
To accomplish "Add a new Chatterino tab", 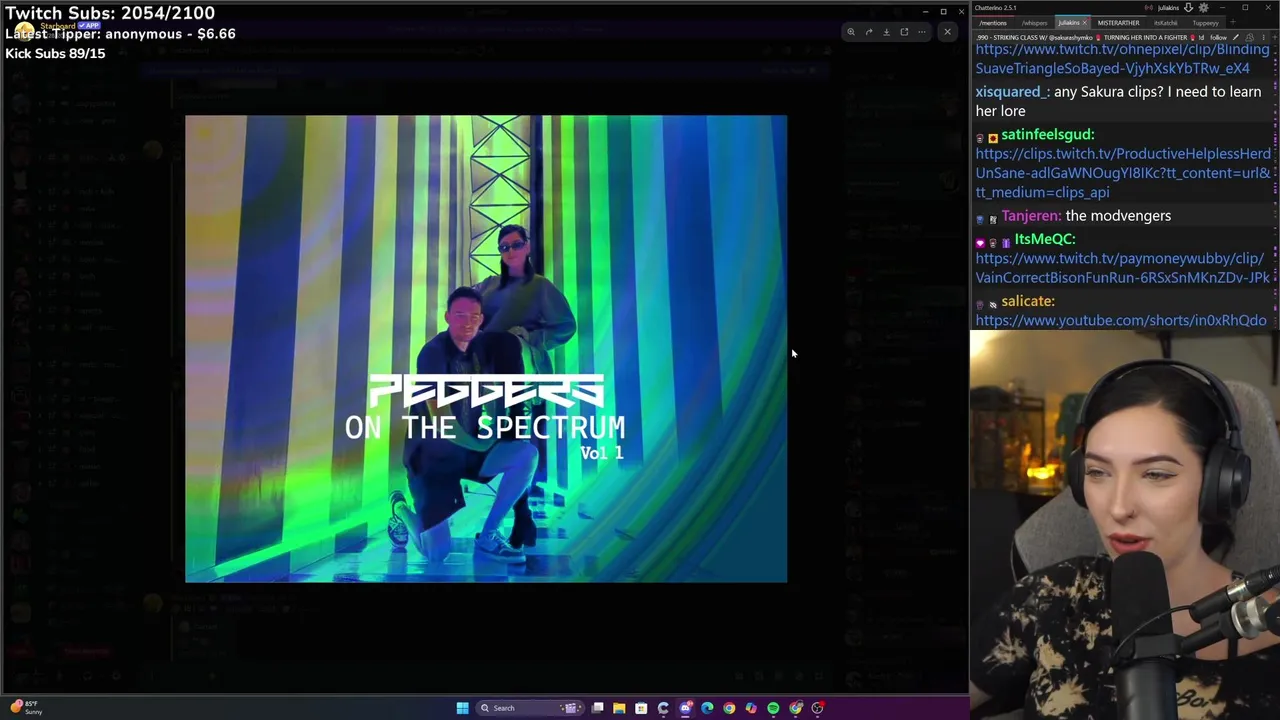I will coord(1233,22).
